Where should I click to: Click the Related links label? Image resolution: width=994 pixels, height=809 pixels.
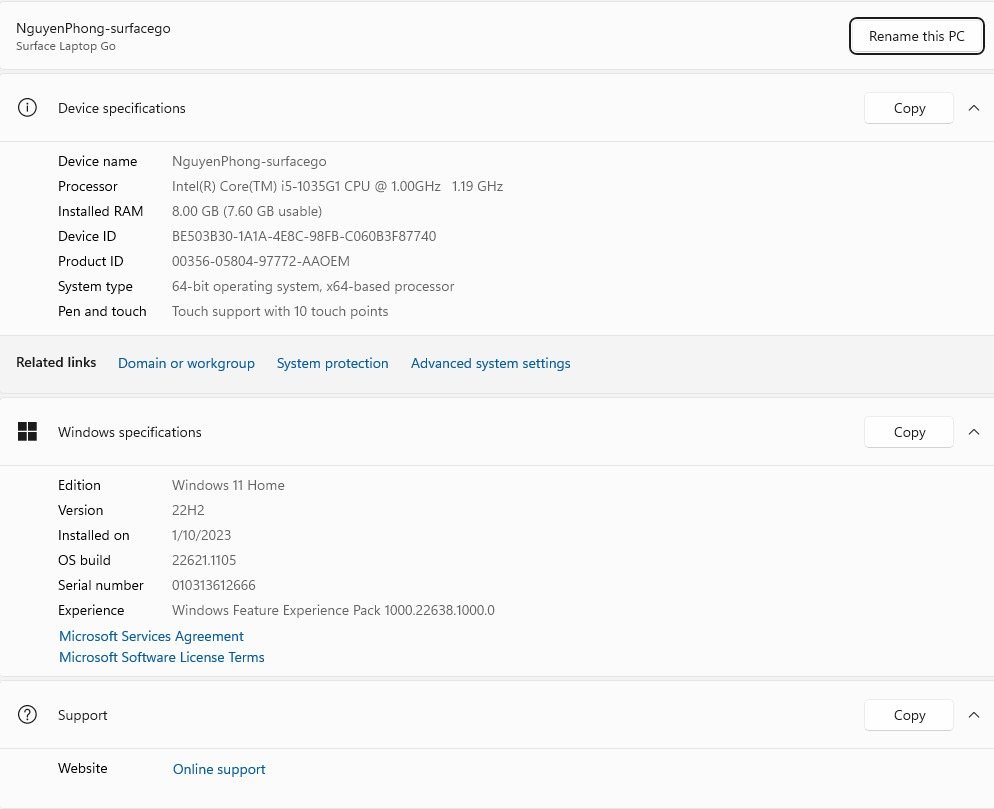coord(56,363)
